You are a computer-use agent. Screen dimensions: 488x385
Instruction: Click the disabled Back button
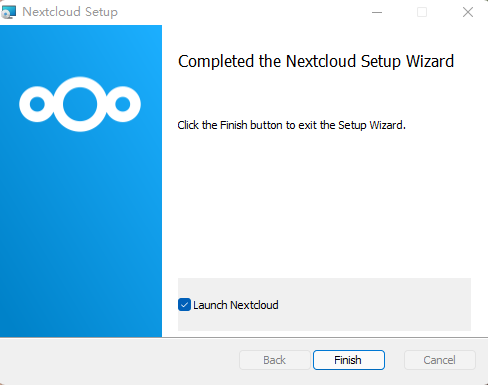click(x=275, y=360)
